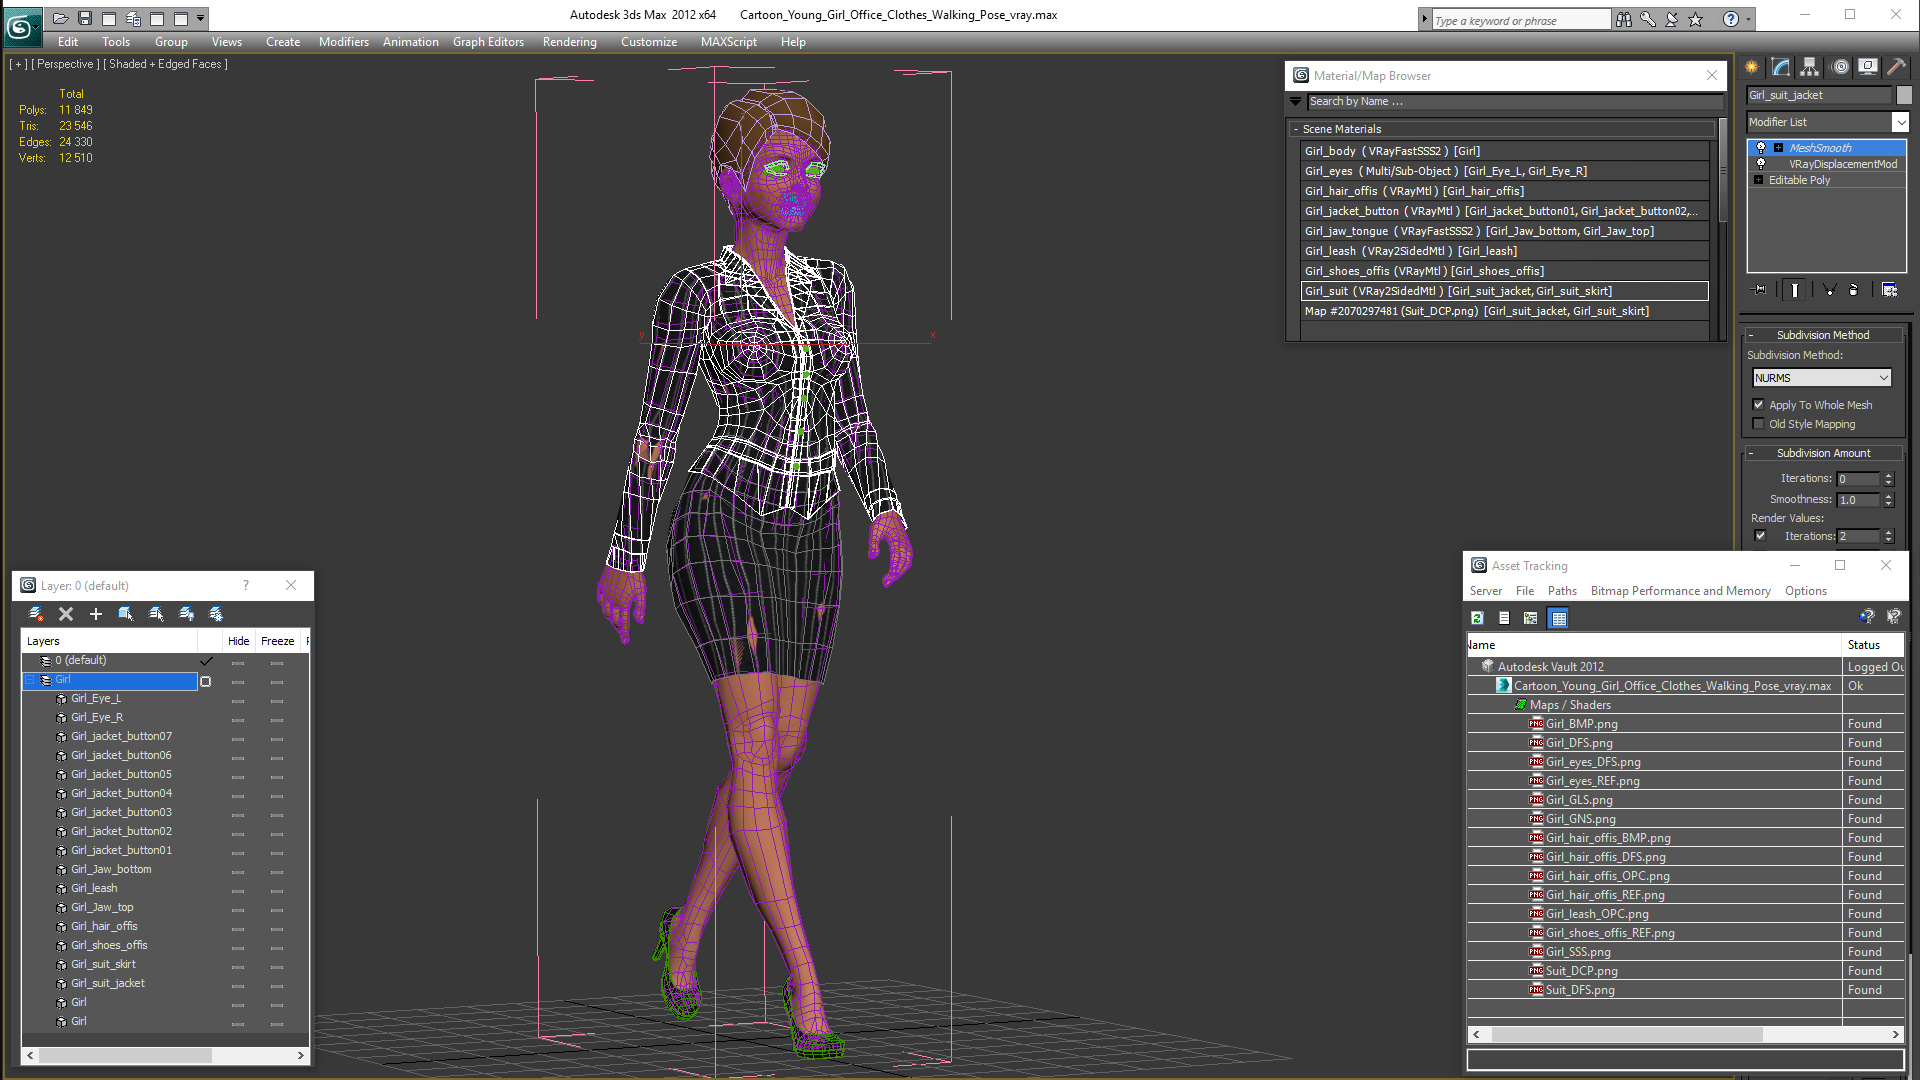Switch Asset Tracking to Table View

tap(1558, 618)
